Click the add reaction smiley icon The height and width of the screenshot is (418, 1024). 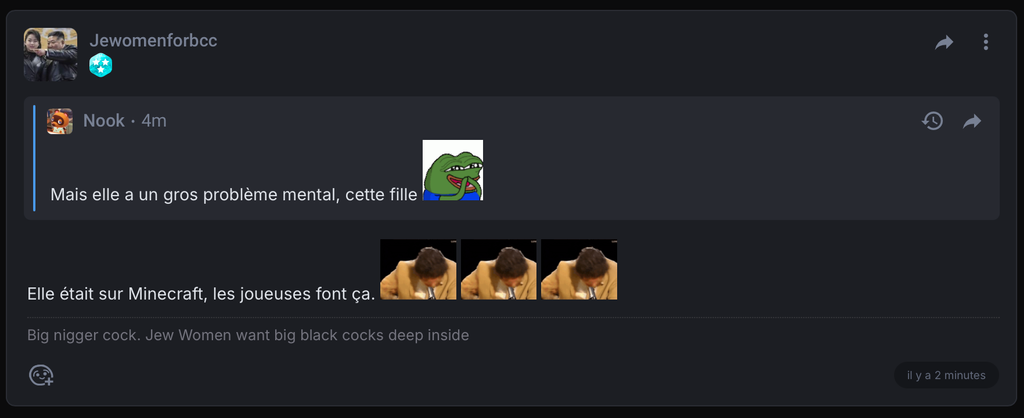[x=41, y=375]
